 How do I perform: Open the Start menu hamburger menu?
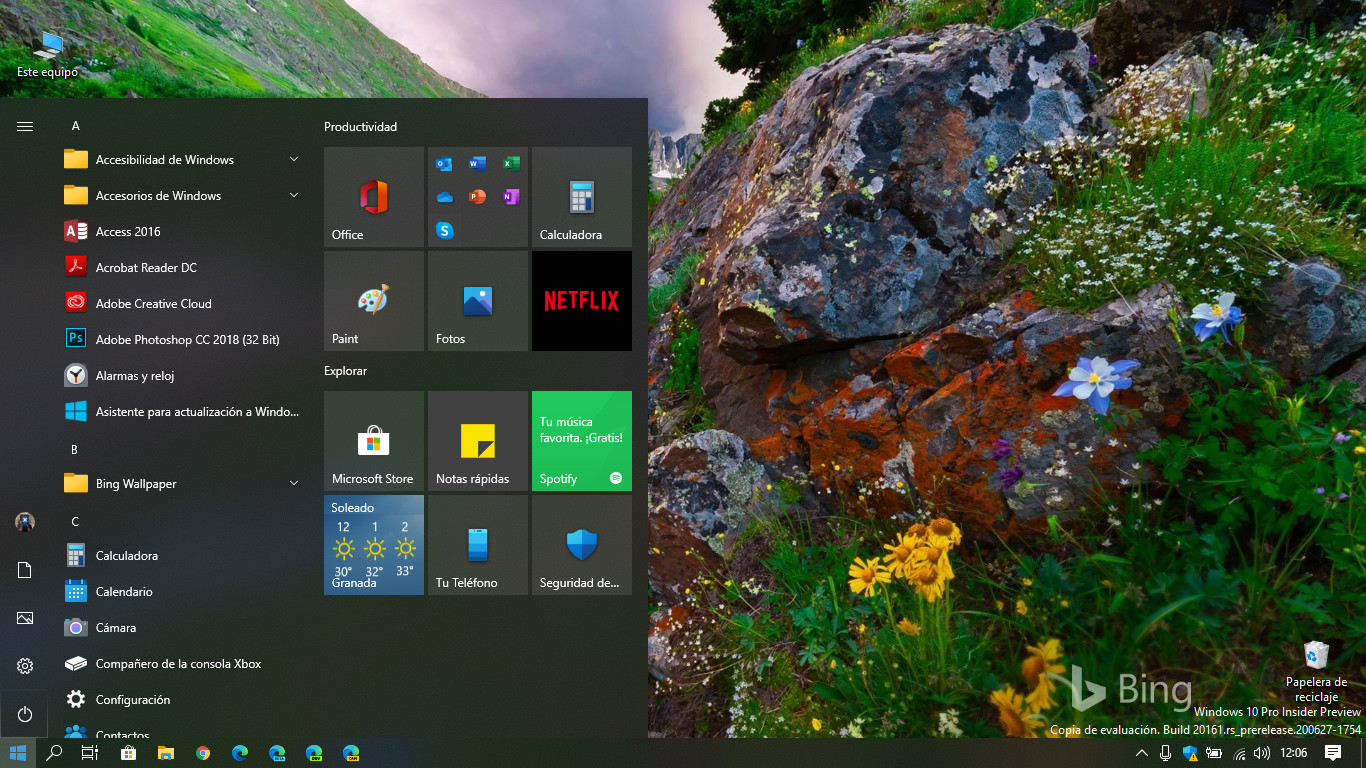pos(24,126)
